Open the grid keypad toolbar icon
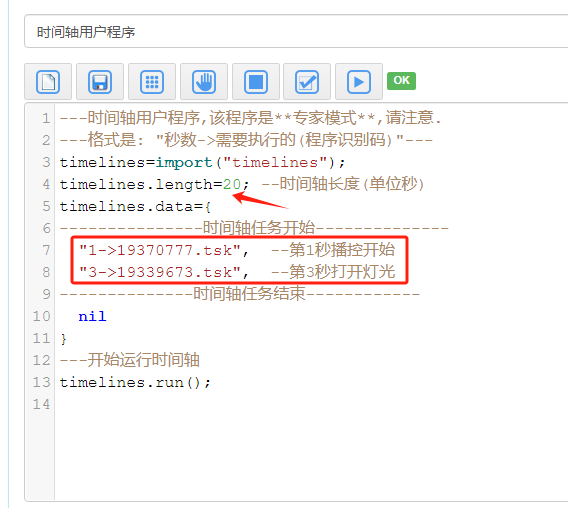Viewport: 568px width, 508px height. click(152, 82)
